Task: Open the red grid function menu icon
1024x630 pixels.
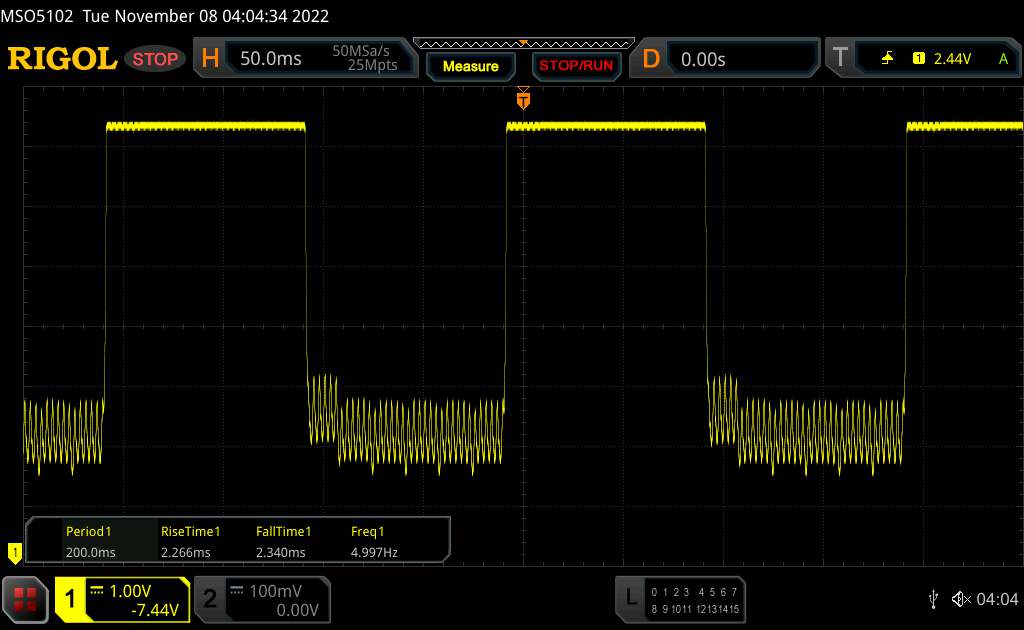Action: tap(25, 599)
